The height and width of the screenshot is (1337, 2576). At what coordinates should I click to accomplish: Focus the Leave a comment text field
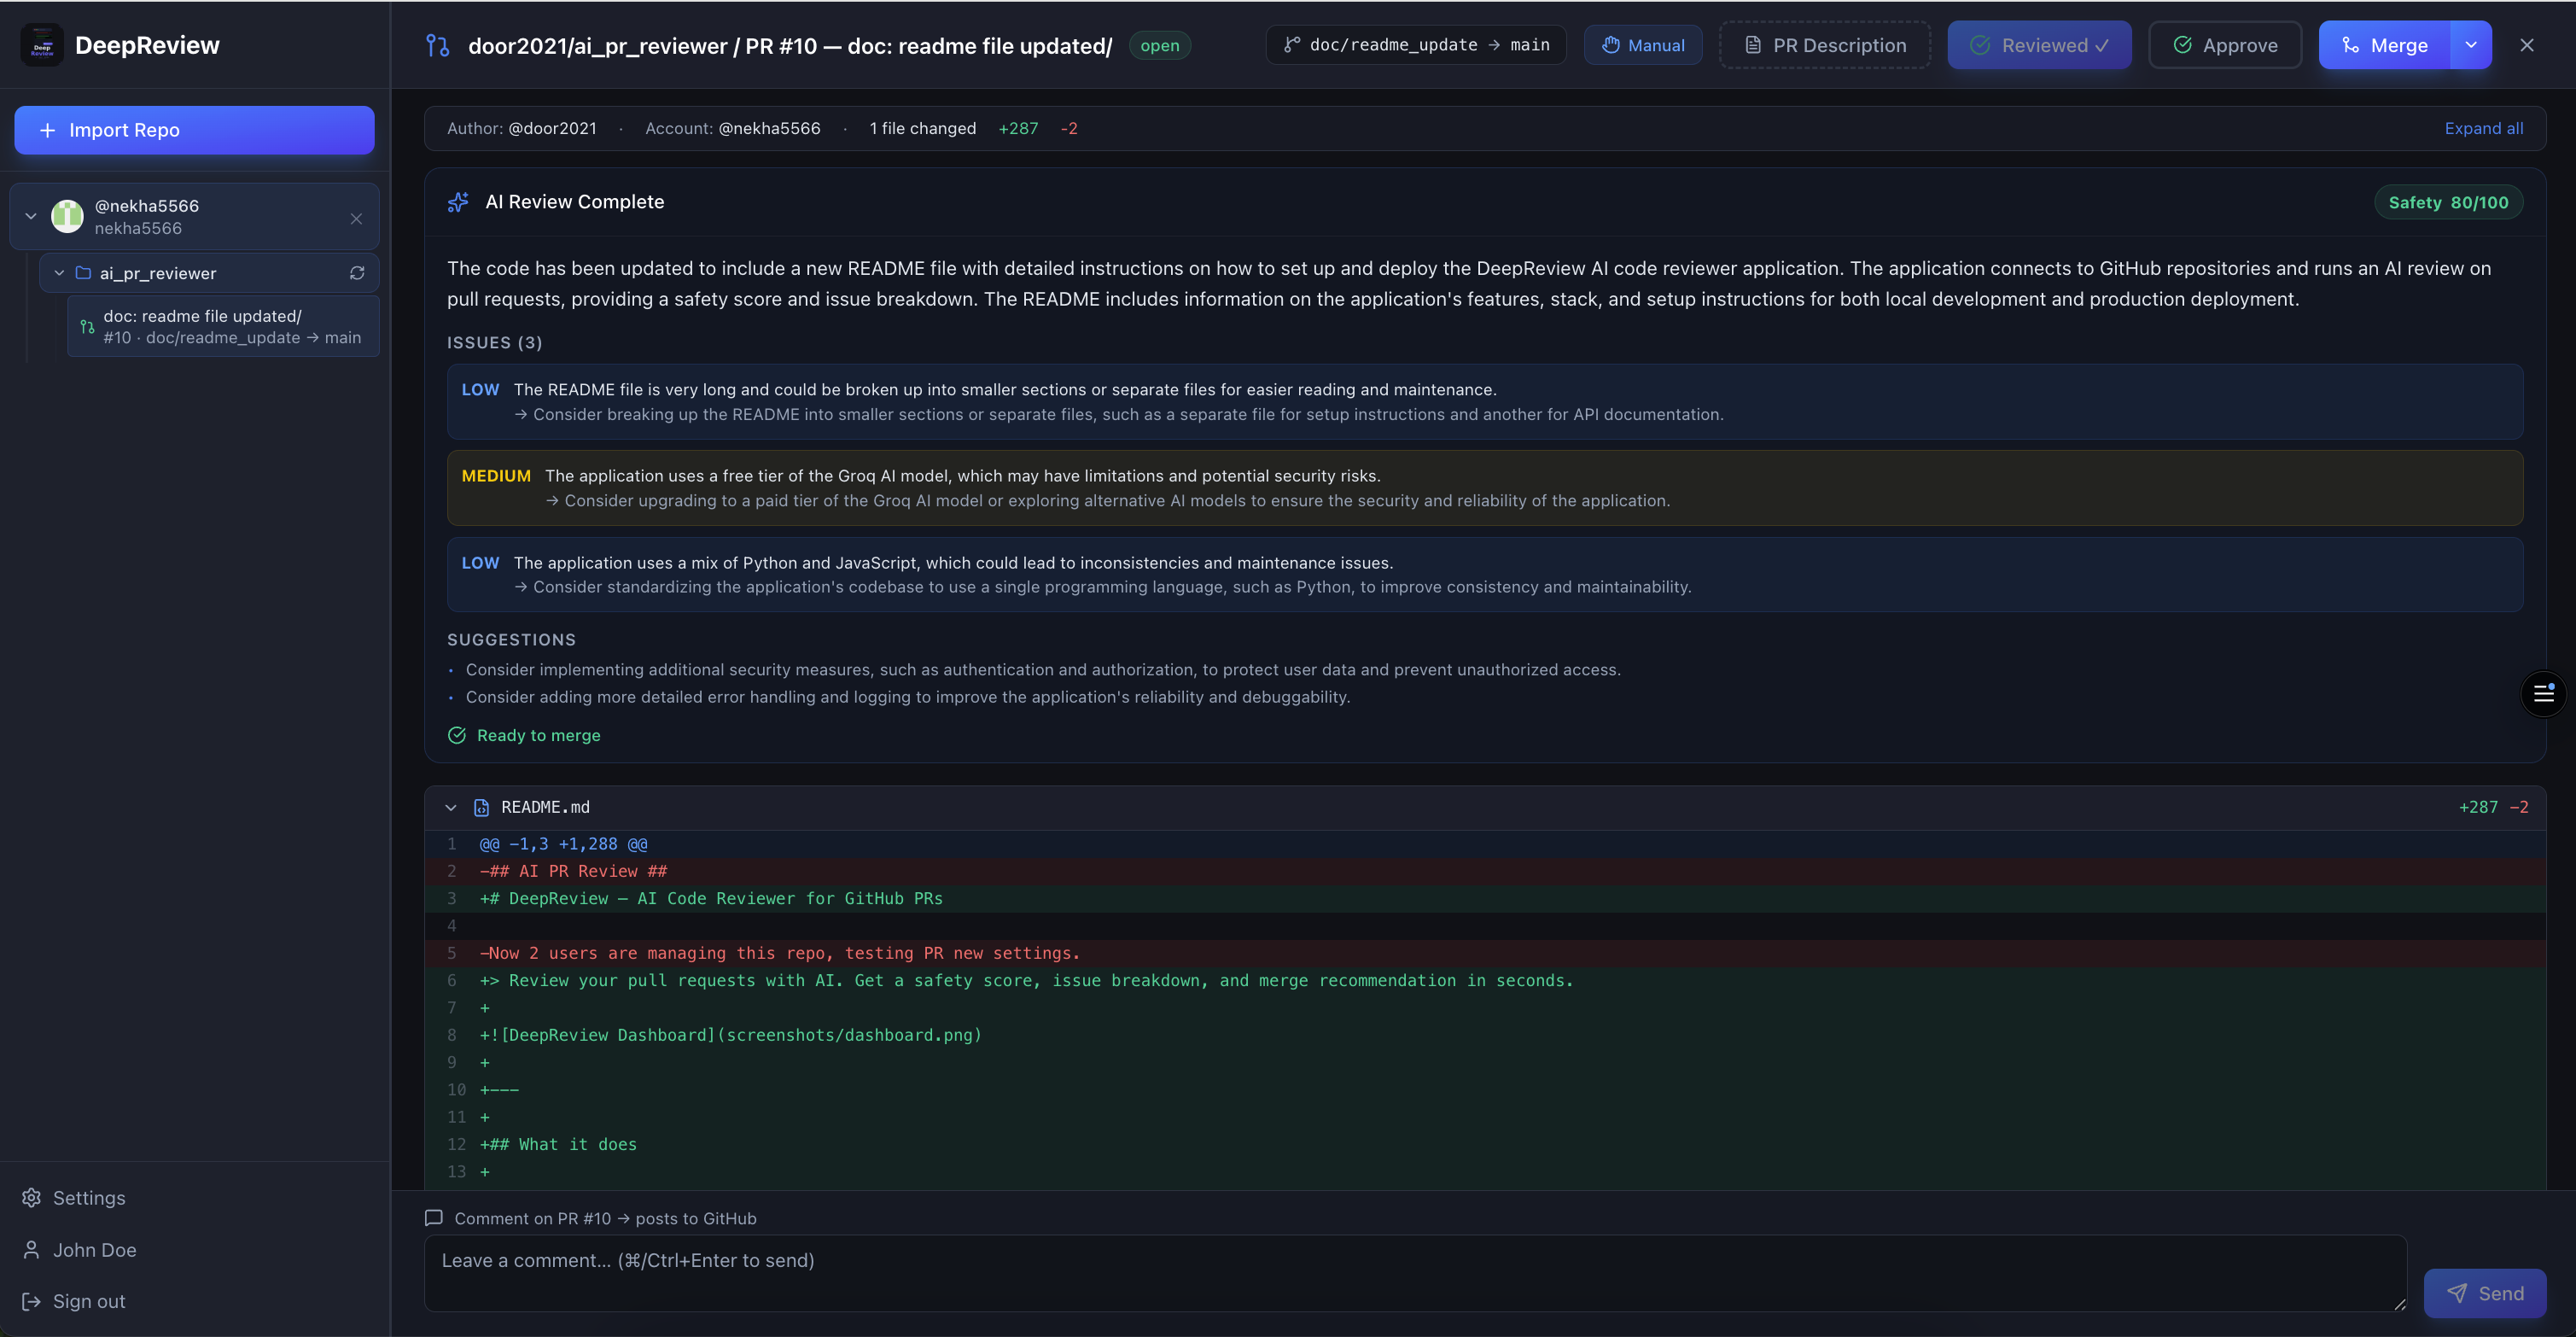[1415, 1273]
